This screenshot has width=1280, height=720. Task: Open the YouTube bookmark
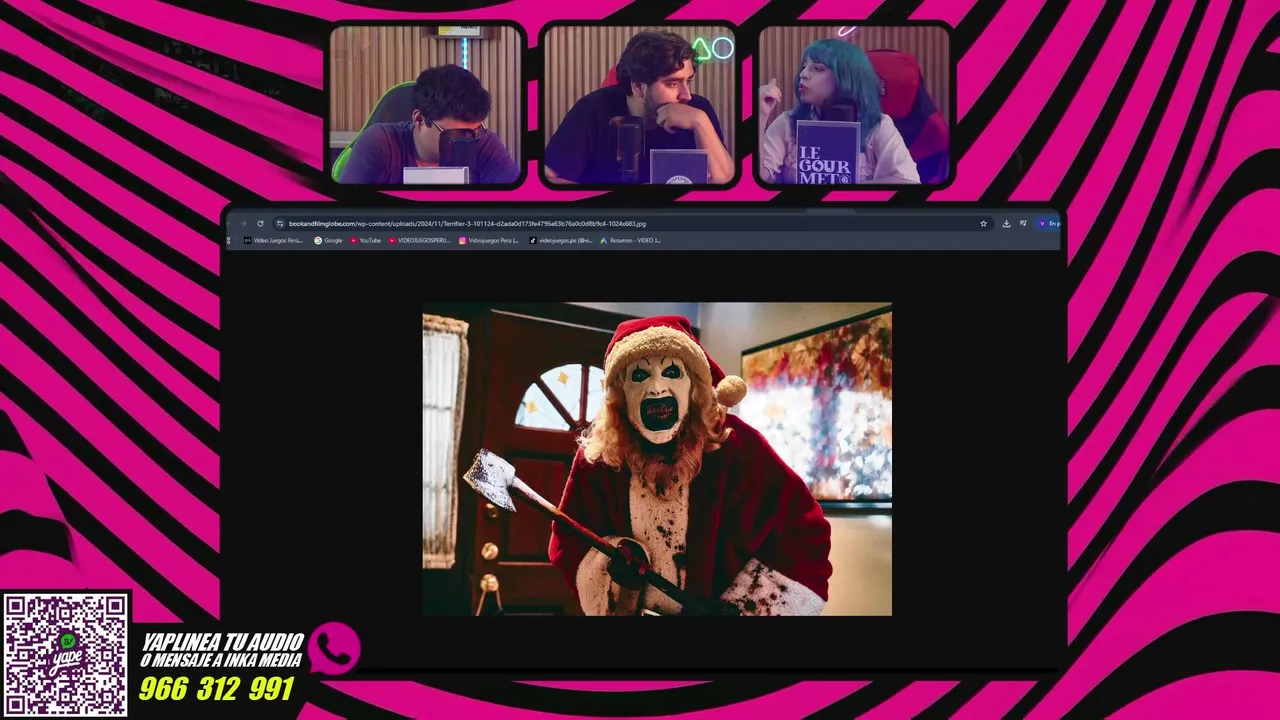(x=365, y=240)
